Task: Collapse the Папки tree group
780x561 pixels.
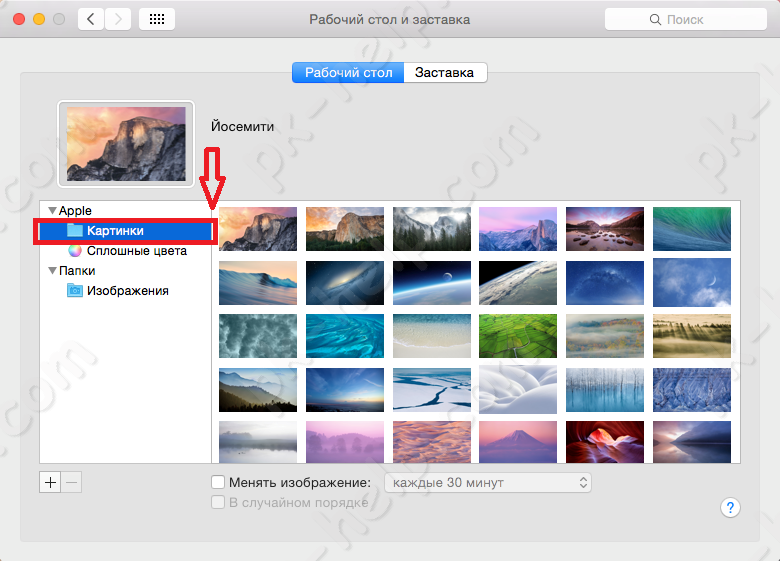Action: 52,271
